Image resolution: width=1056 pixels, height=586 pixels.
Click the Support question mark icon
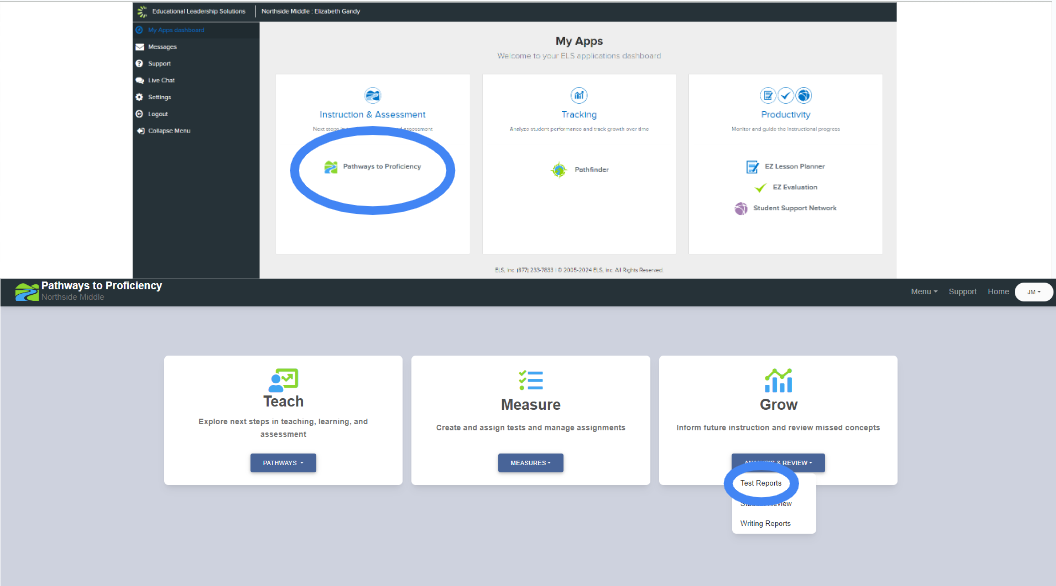[x=139, y=63]
